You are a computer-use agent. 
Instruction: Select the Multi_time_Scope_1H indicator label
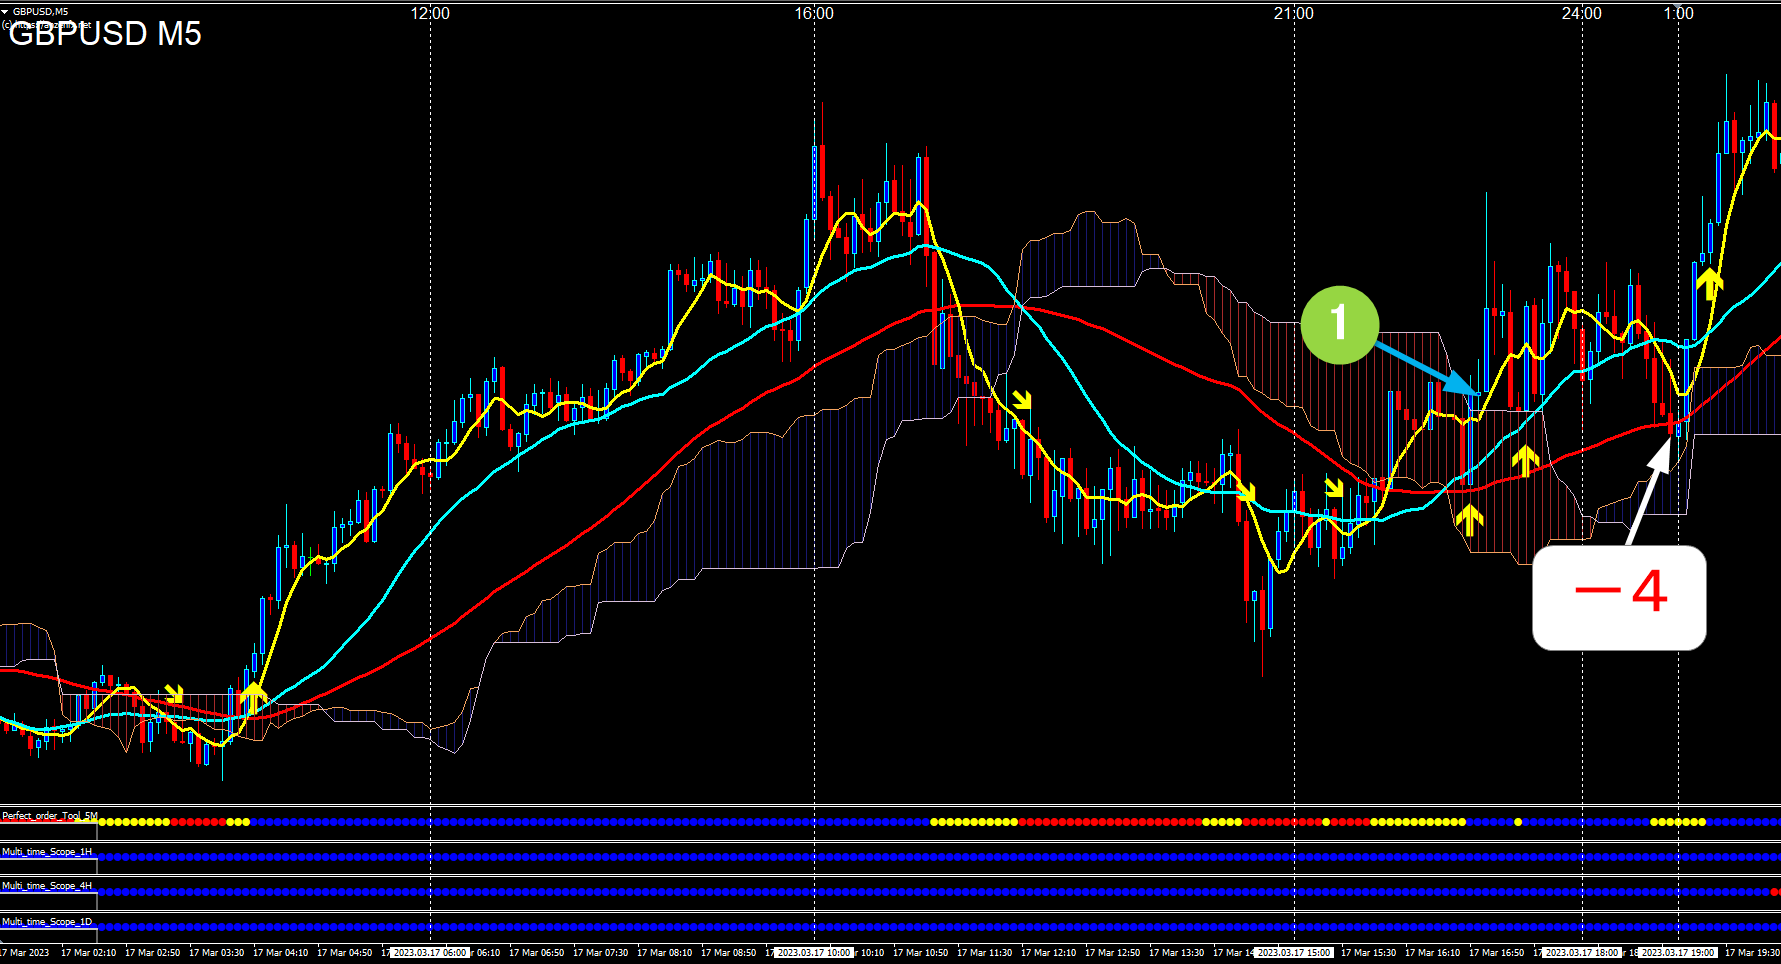pos(46,852)
